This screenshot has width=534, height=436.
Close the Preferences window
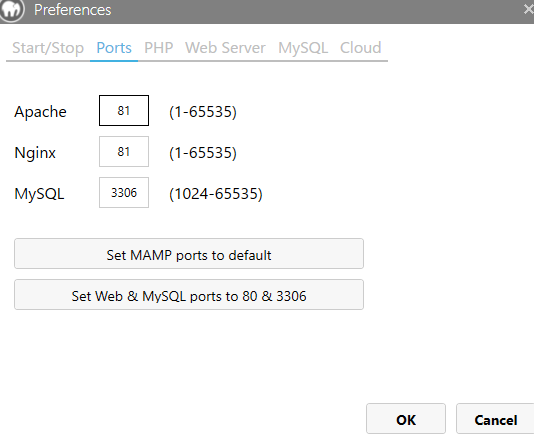[x=529, y=9]
